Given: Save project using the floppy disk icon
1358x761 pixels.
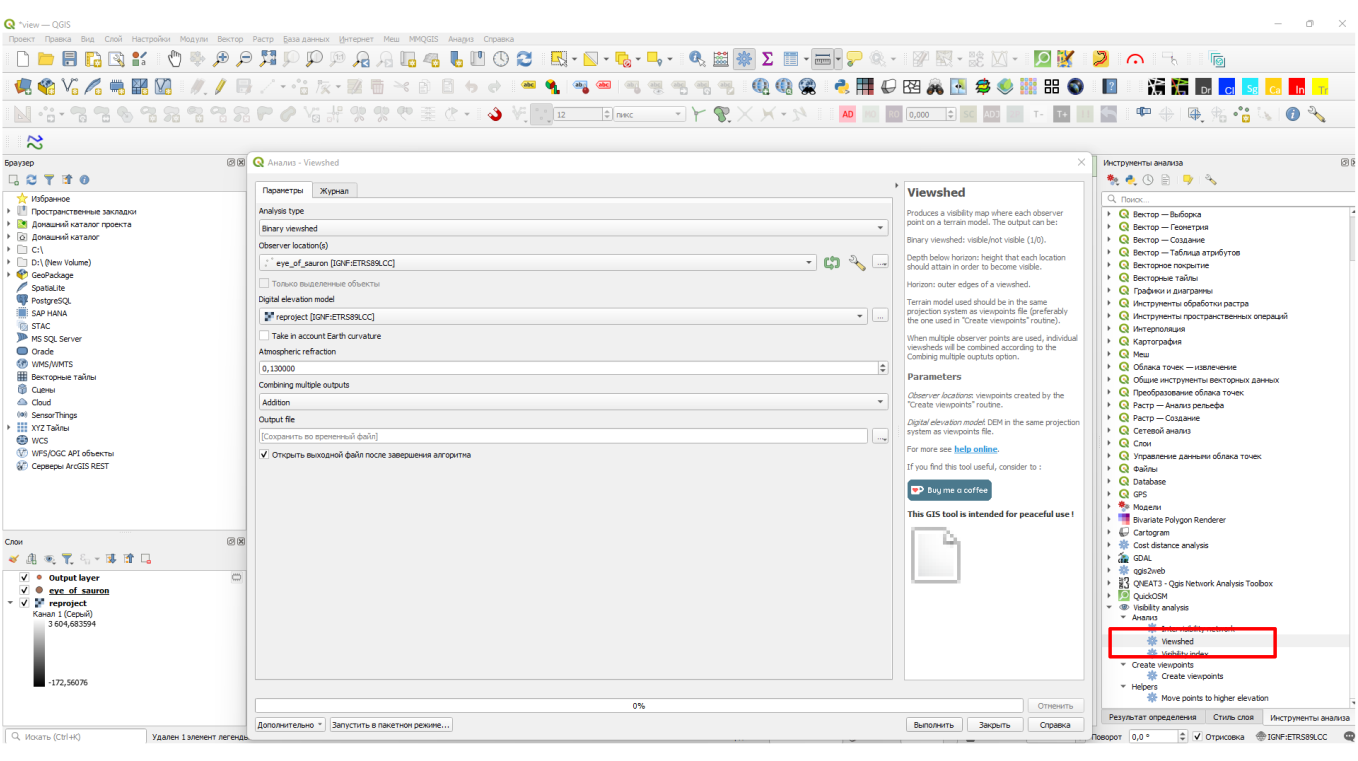Looking at the screenshot, I should click(x=69, y=59).
